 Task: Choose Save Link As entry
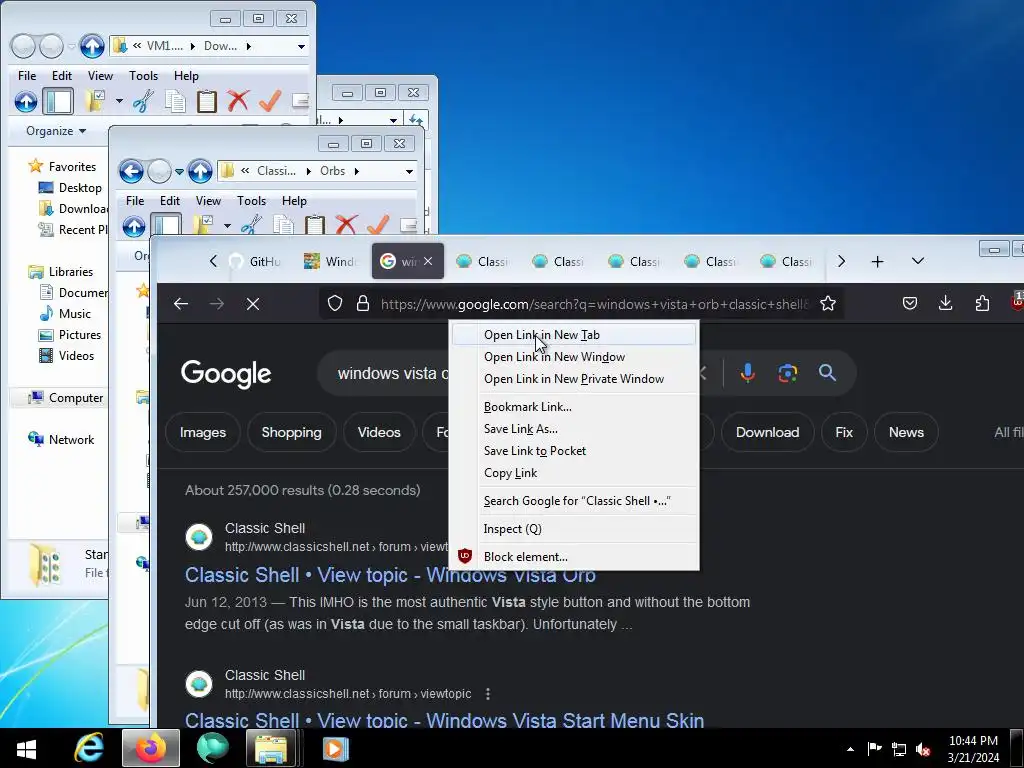573,429
